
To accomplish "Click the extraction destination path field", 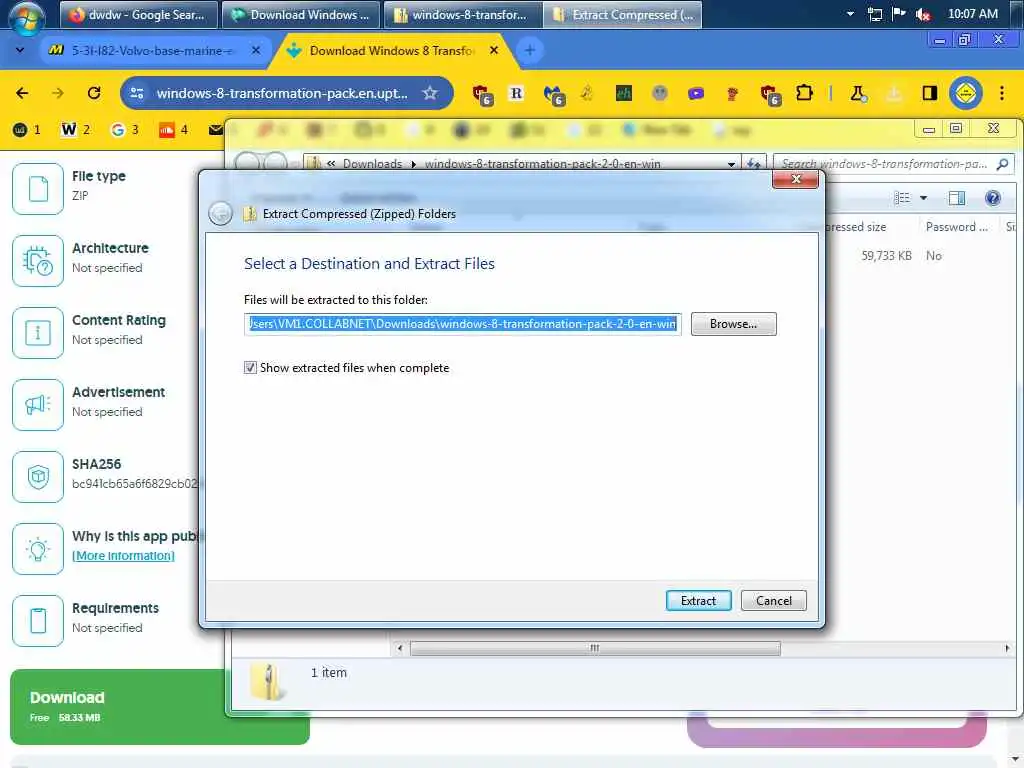I will tap(462, 324).
